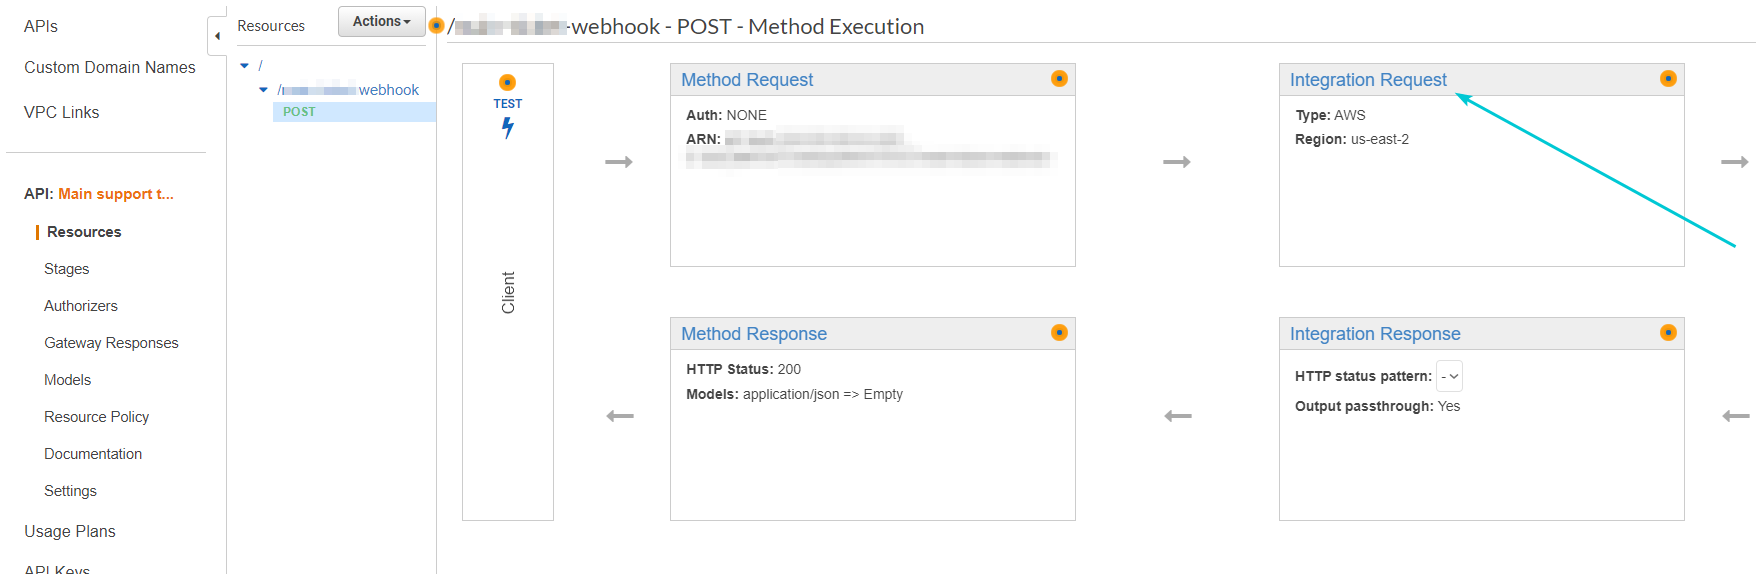Go to Gateway Responses section
Image resolution: width=1756 pixels, height=574 pixels.
pyautogui.click(x=111, y=343)
